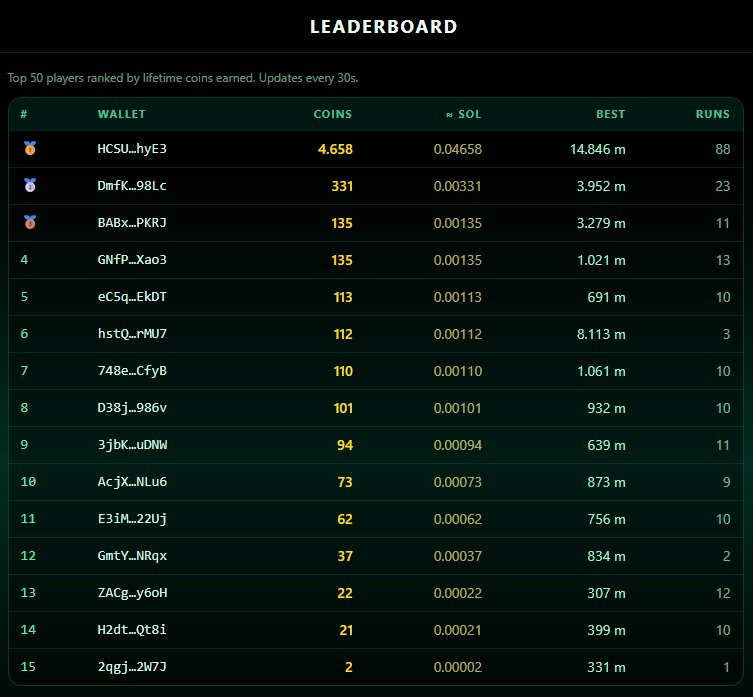Click the 113 coins value
The height and width of the screenshot is (697, 753).
tap(343, 297)
